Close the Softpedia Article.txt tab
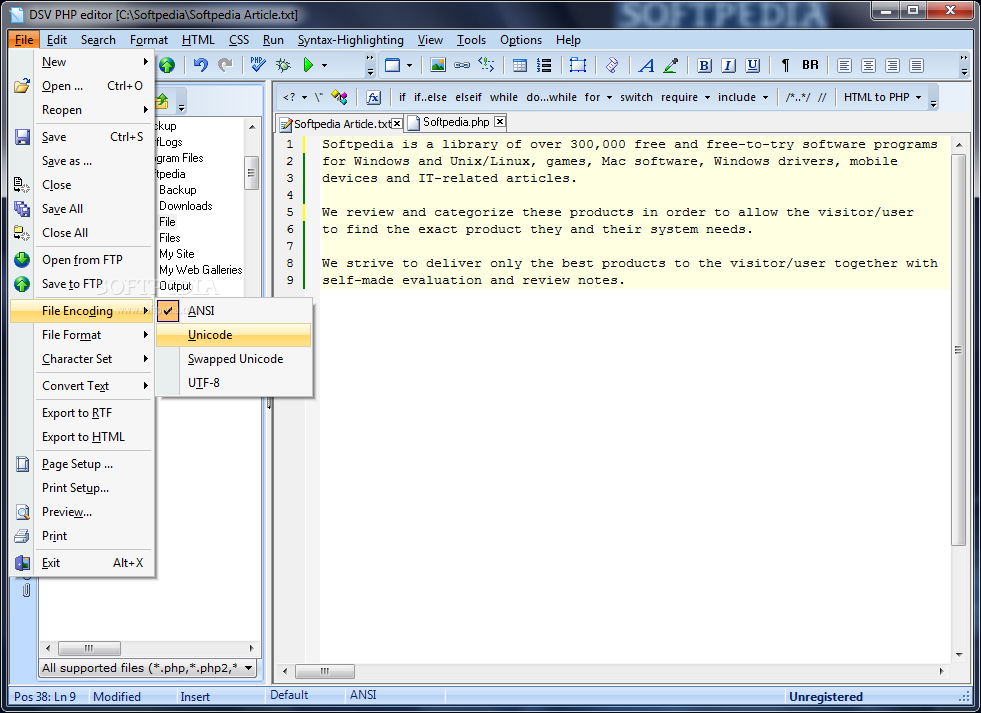This screenshot has height=713, width=981. [397, 124]
